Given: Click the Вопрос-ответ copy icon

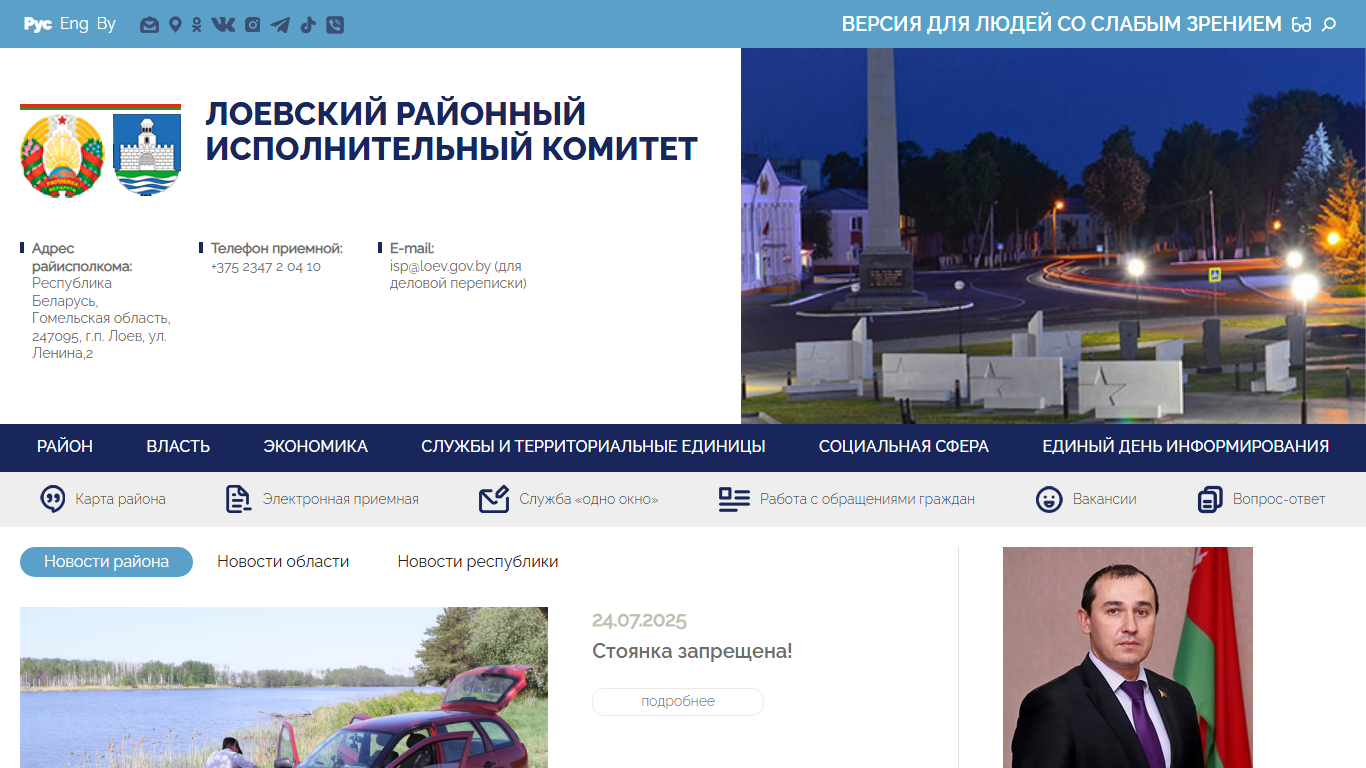Looking at the screenshot, I should (x=1210, y=499).
